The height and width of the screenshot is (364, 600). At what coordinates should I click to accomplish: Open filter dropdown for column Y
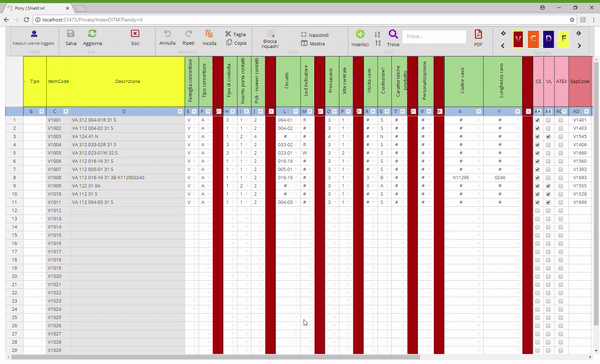(x=517, y=111)
